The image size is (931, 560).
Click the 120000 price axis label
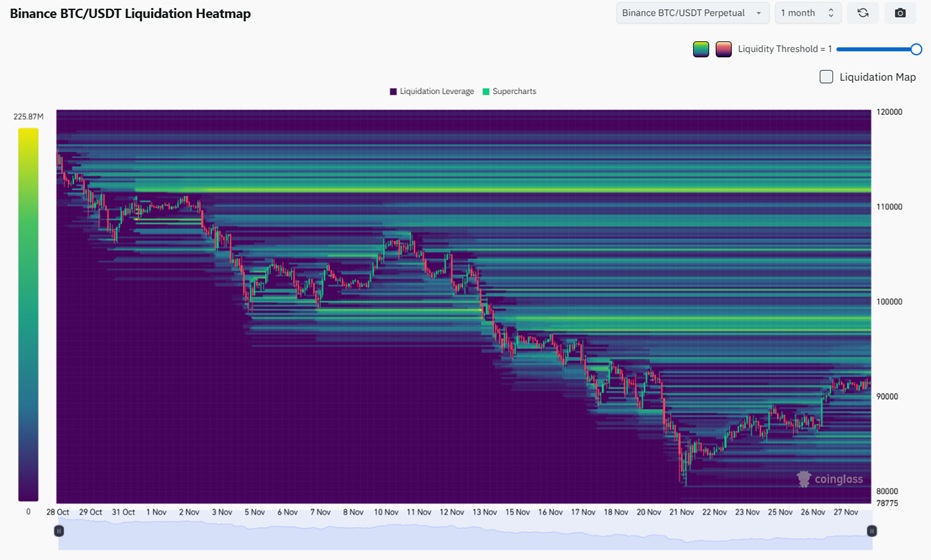(889, 112)
